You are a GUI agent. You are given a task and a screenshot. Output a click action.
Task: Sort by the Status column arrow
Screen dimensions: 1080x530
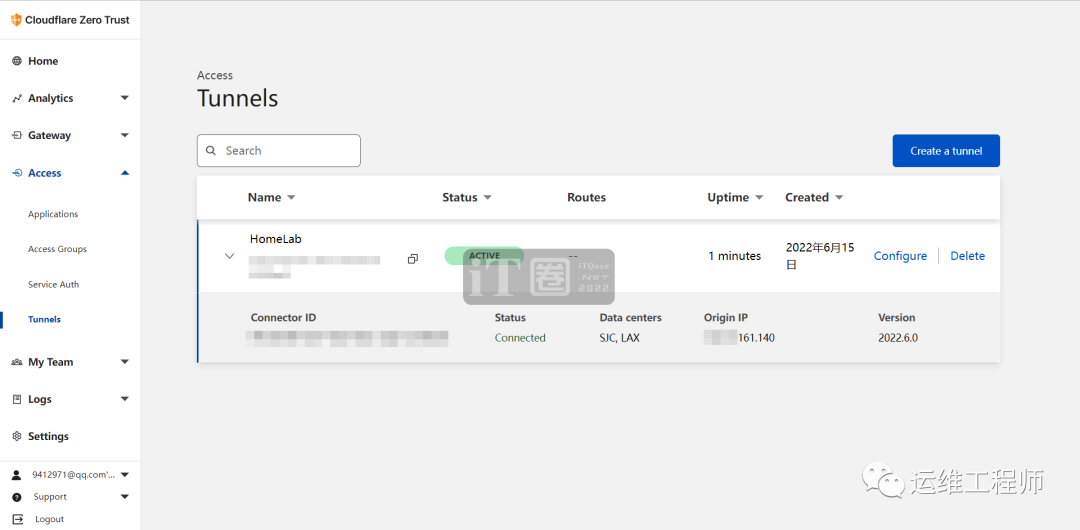click(488, 198)
